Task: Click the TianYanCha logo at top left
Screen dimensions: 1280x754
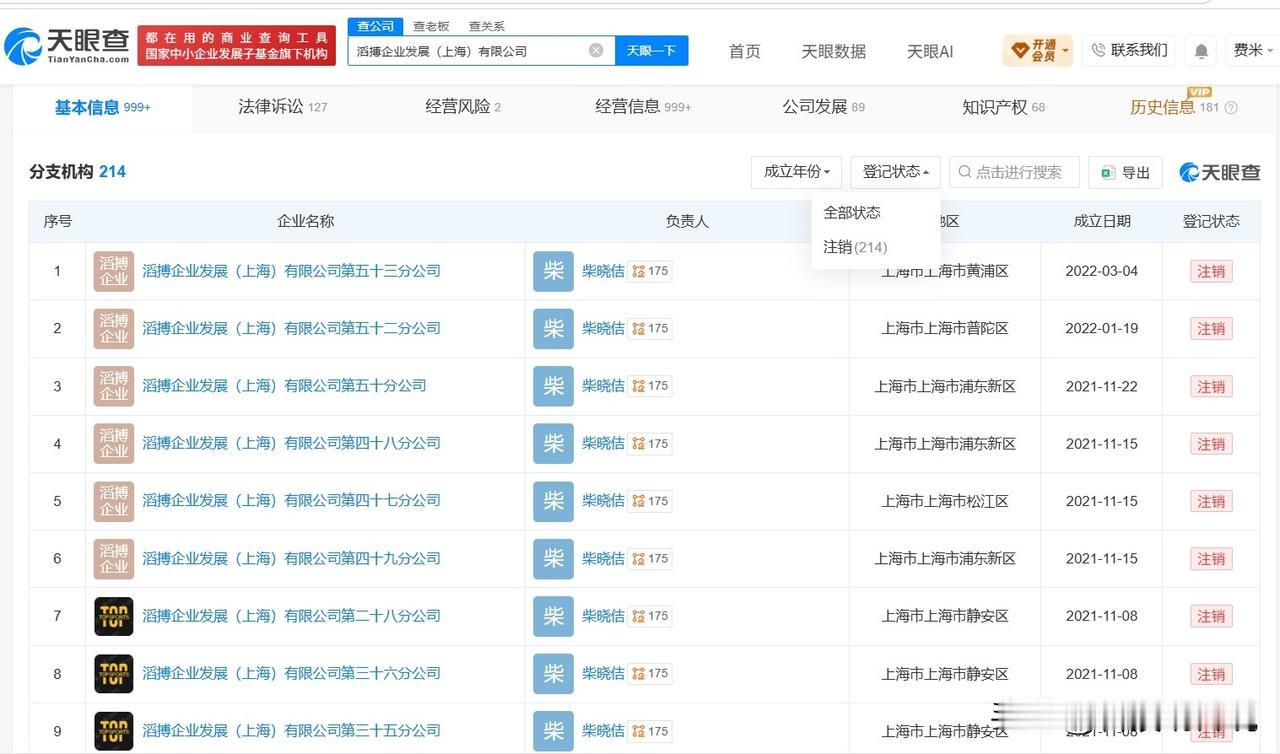Action: [67, 46]
